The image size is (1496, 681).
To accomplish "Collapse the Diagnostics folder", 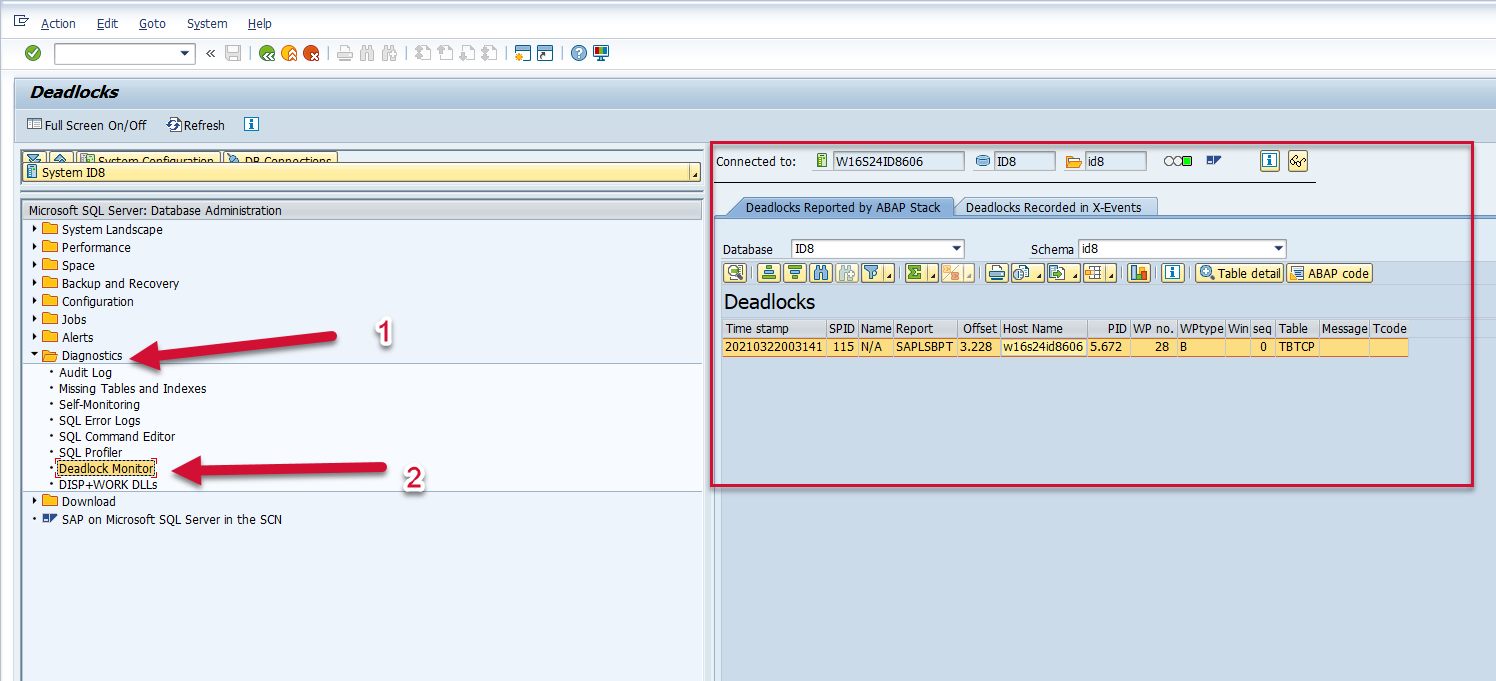I will click(35, 355).
